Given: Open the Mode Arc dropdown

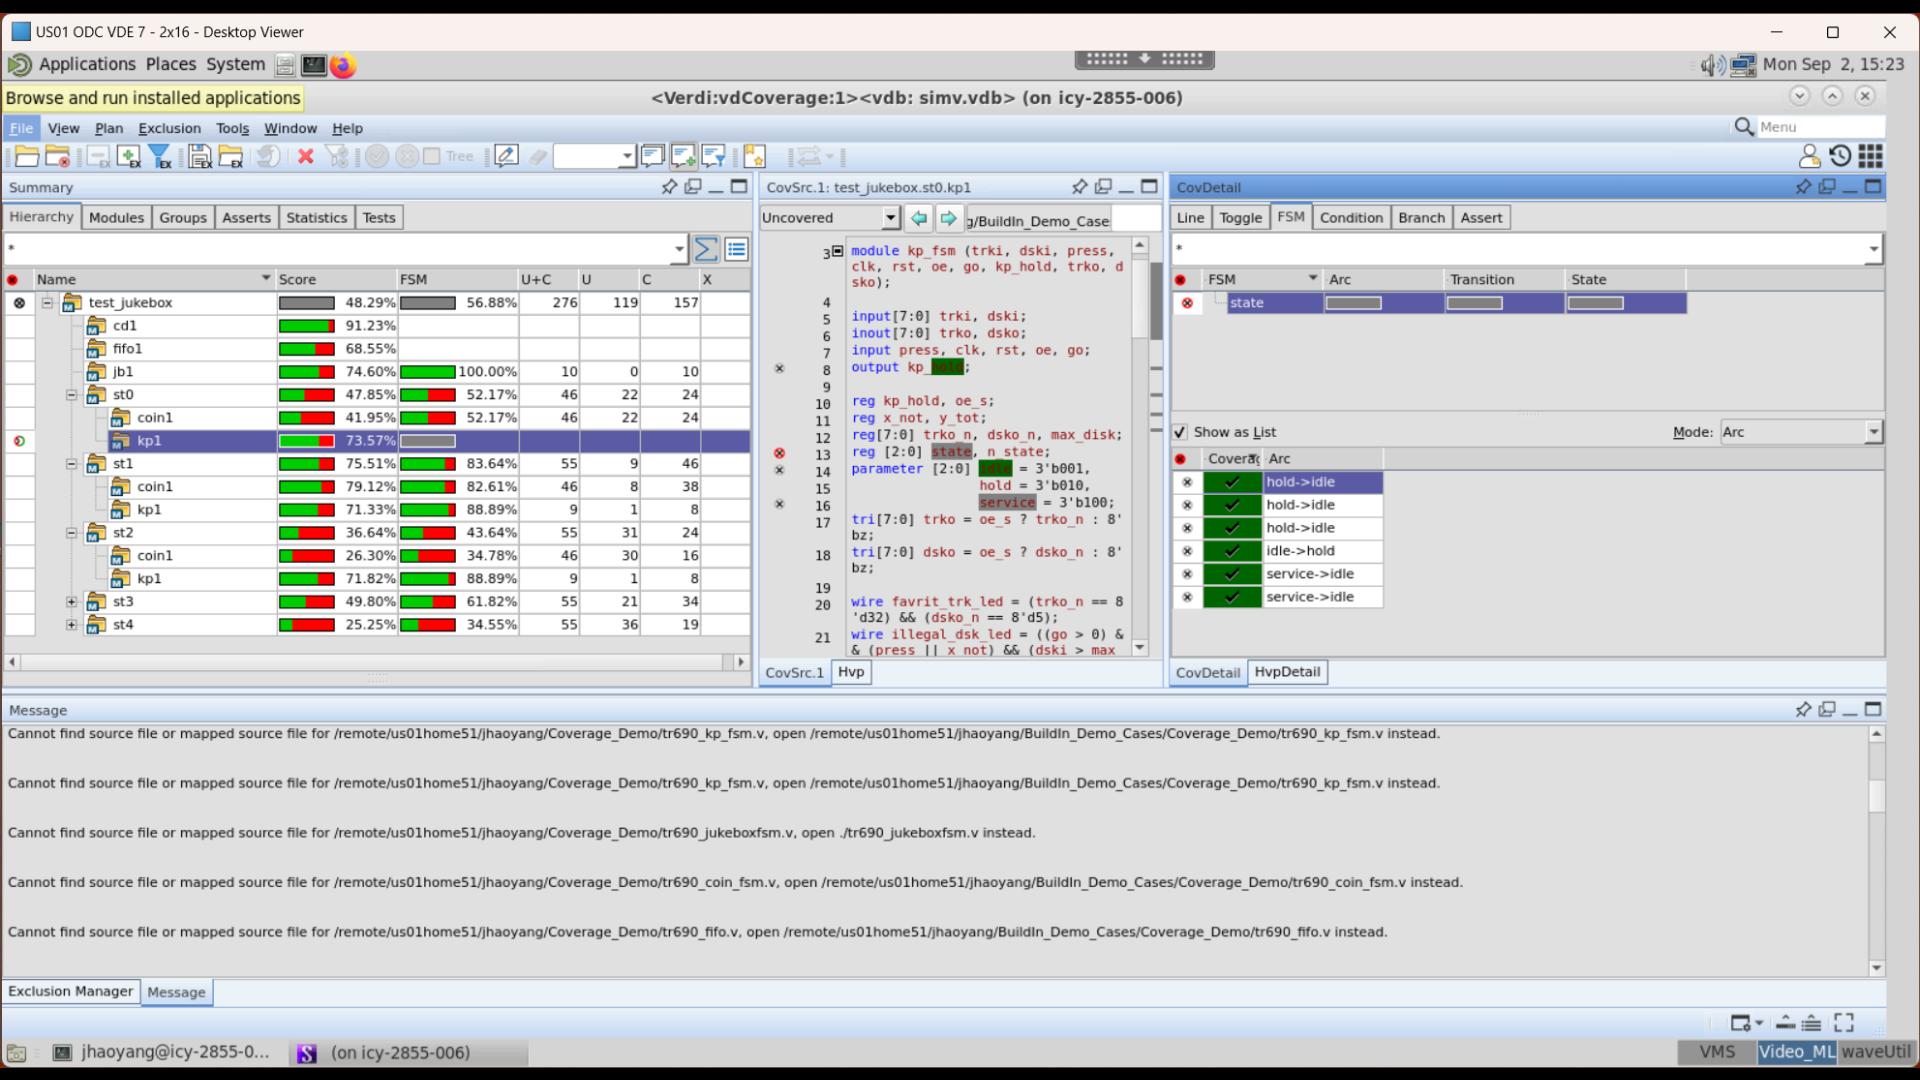Looking at the screenshot, I should tap(1873, 432).
